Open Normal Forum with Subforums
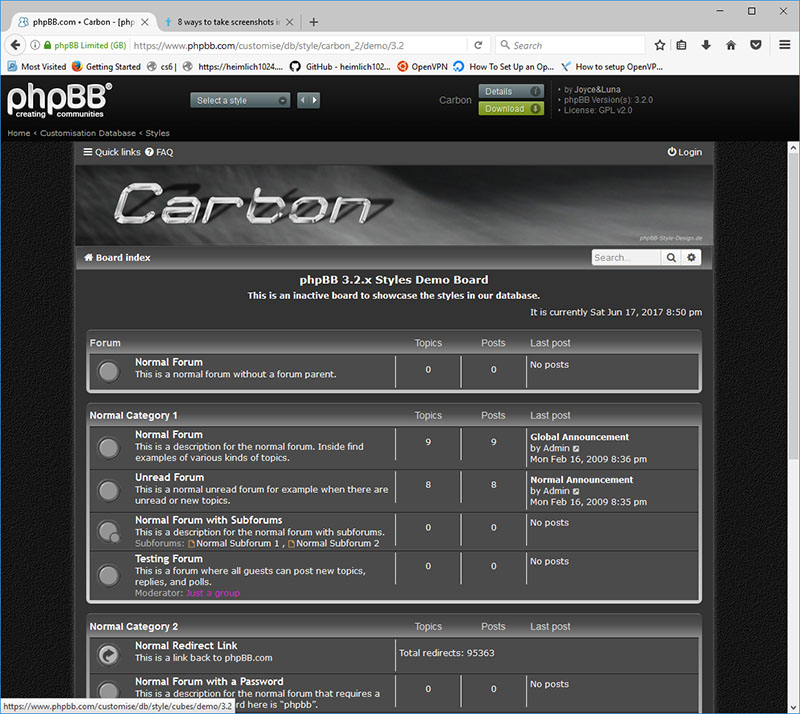The width and height of the screenshot is (800, 714). pyautogui.click(x=208, y=520)
